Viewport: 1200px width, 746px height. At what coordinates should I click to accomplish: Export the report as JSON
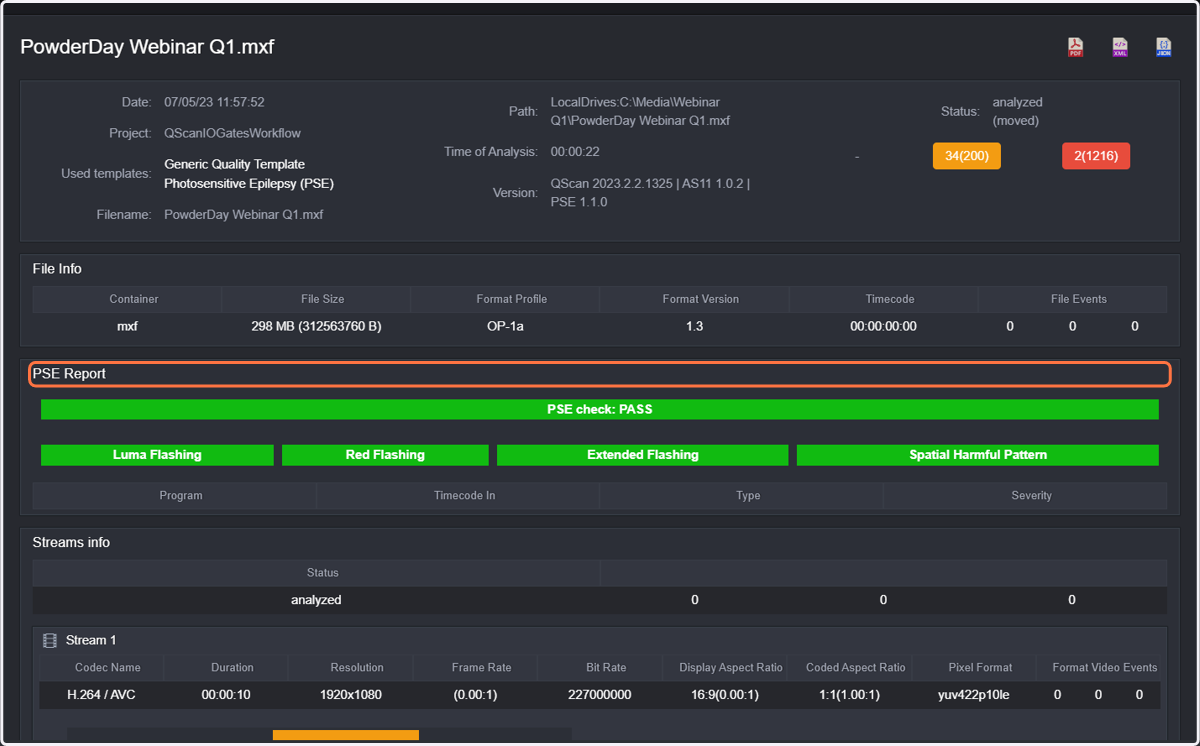point(1164,47)
